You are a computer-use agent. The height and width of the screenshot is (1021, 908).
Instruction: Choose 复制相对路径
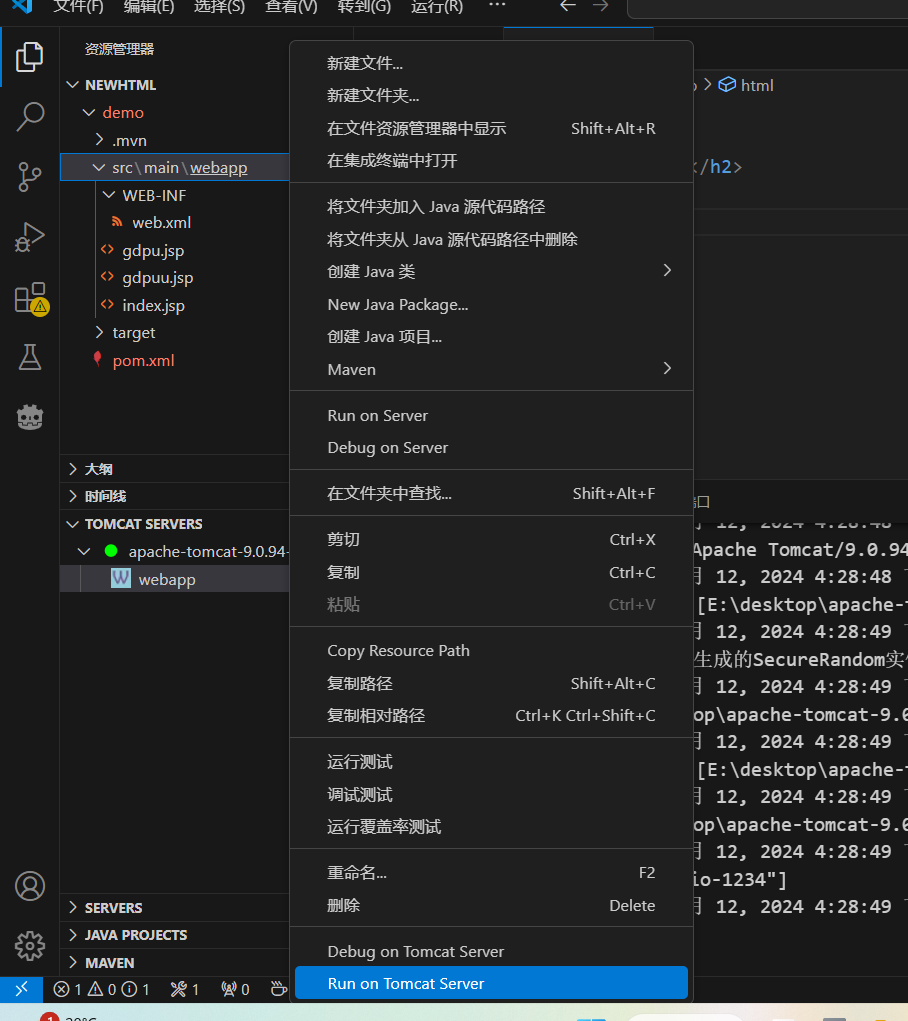tap(491, 716)
